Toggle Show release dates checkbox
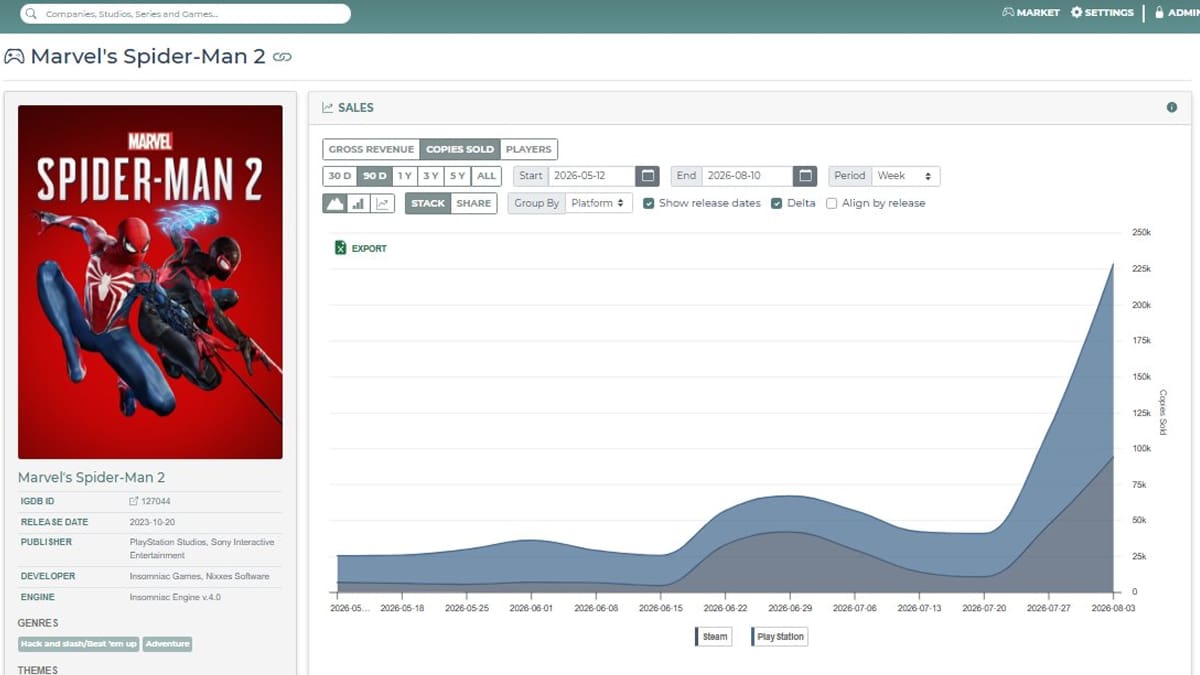The height and width of the screenshot is (675, 1200). pos(649,203)
